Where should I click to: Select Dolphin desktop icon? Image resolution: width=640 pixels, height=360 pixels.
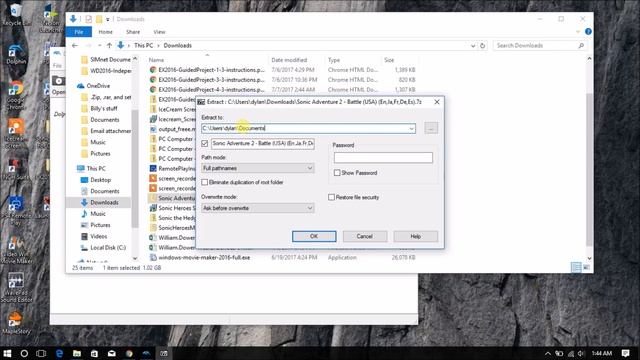tap(16, 54)
